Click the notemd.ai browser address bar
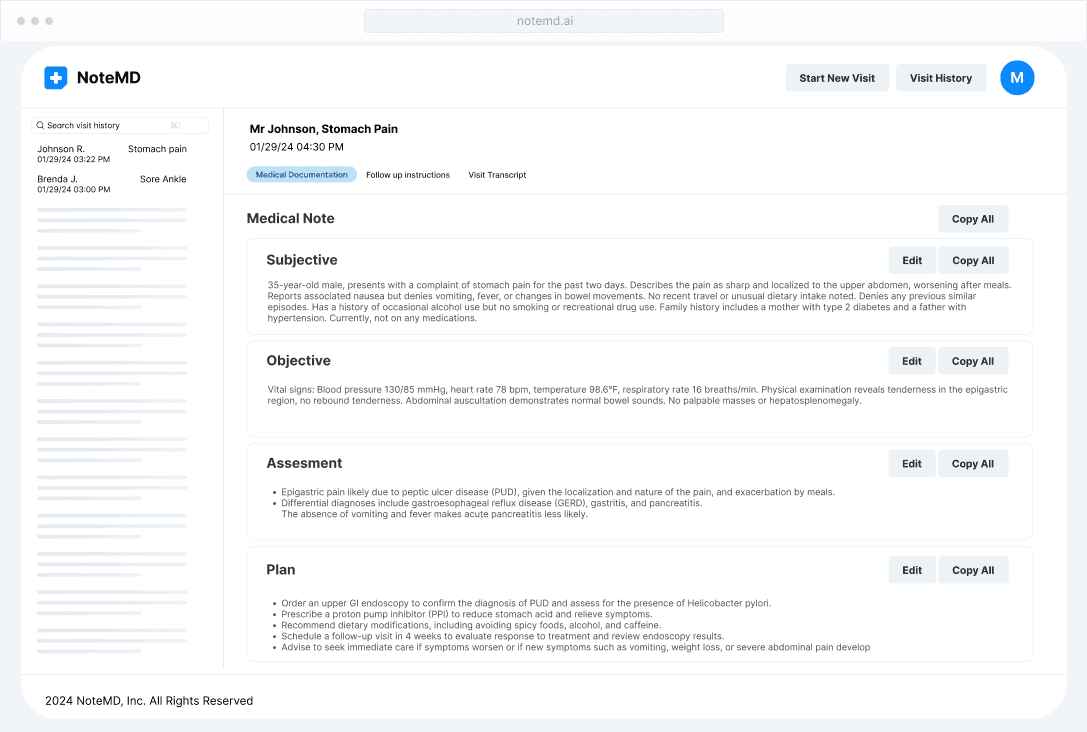This screenshot has height=732, width=1087. point(543,21)
